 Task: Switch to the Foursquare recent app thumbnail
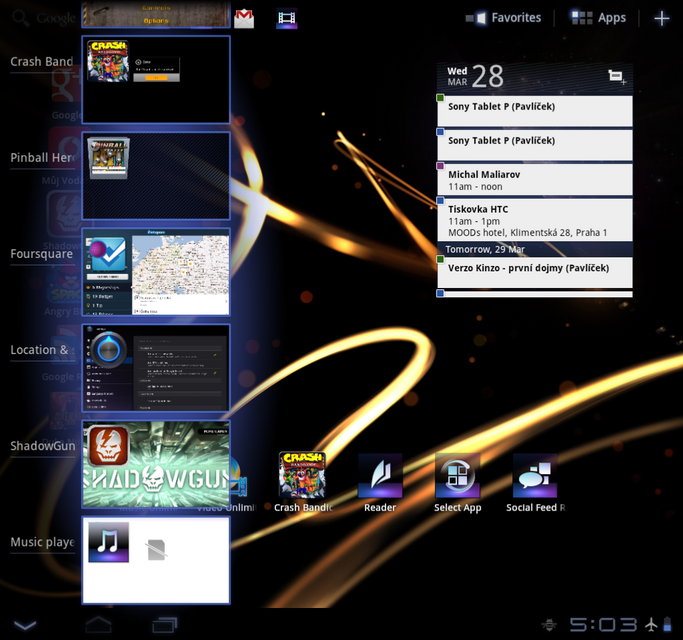point(156,272)
